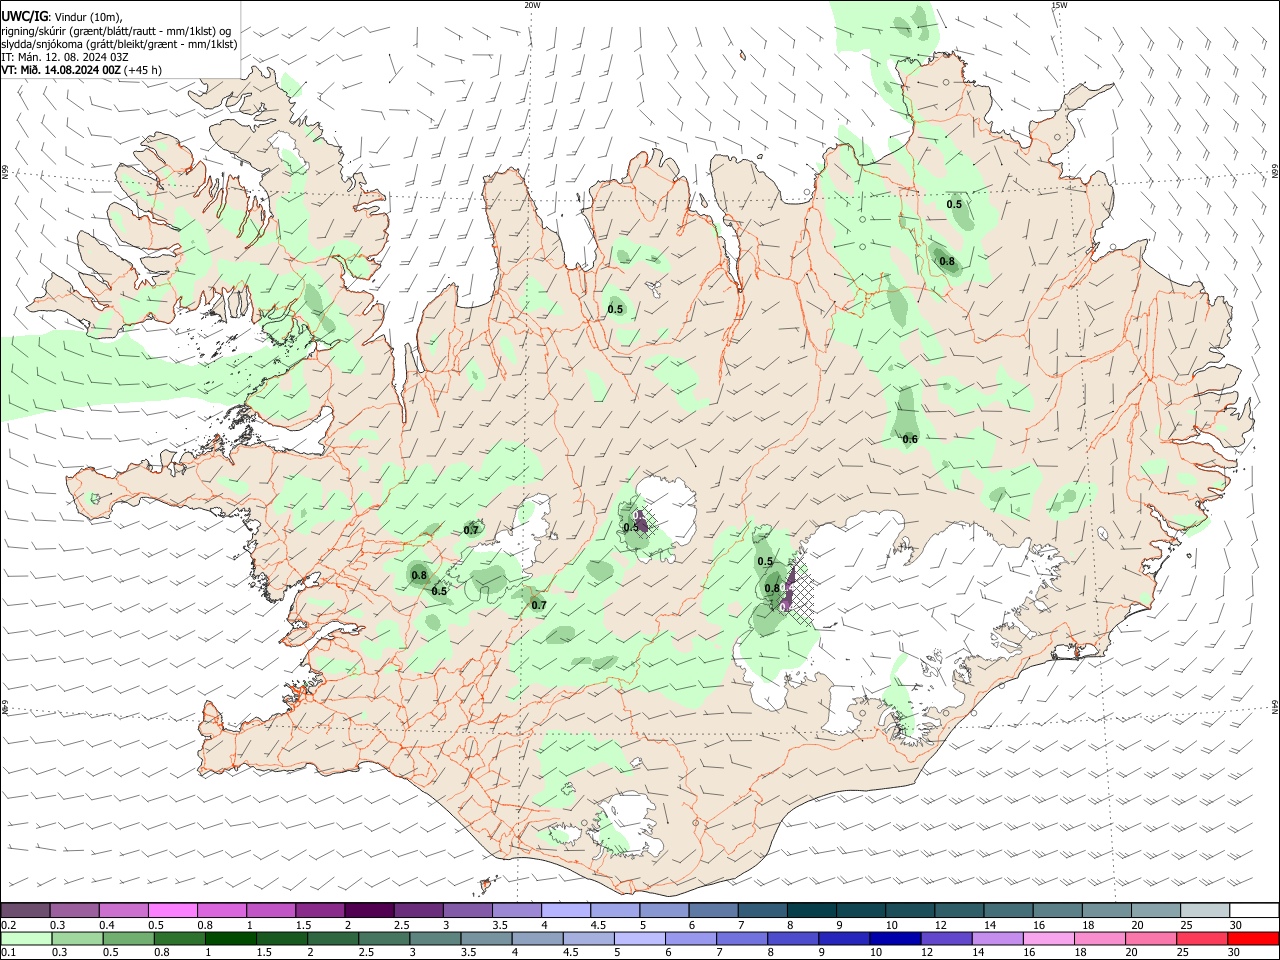Pick the bright red 30 mm rain legend swatch
Screen dimensions: 1280x960
tap(1252, 938)
